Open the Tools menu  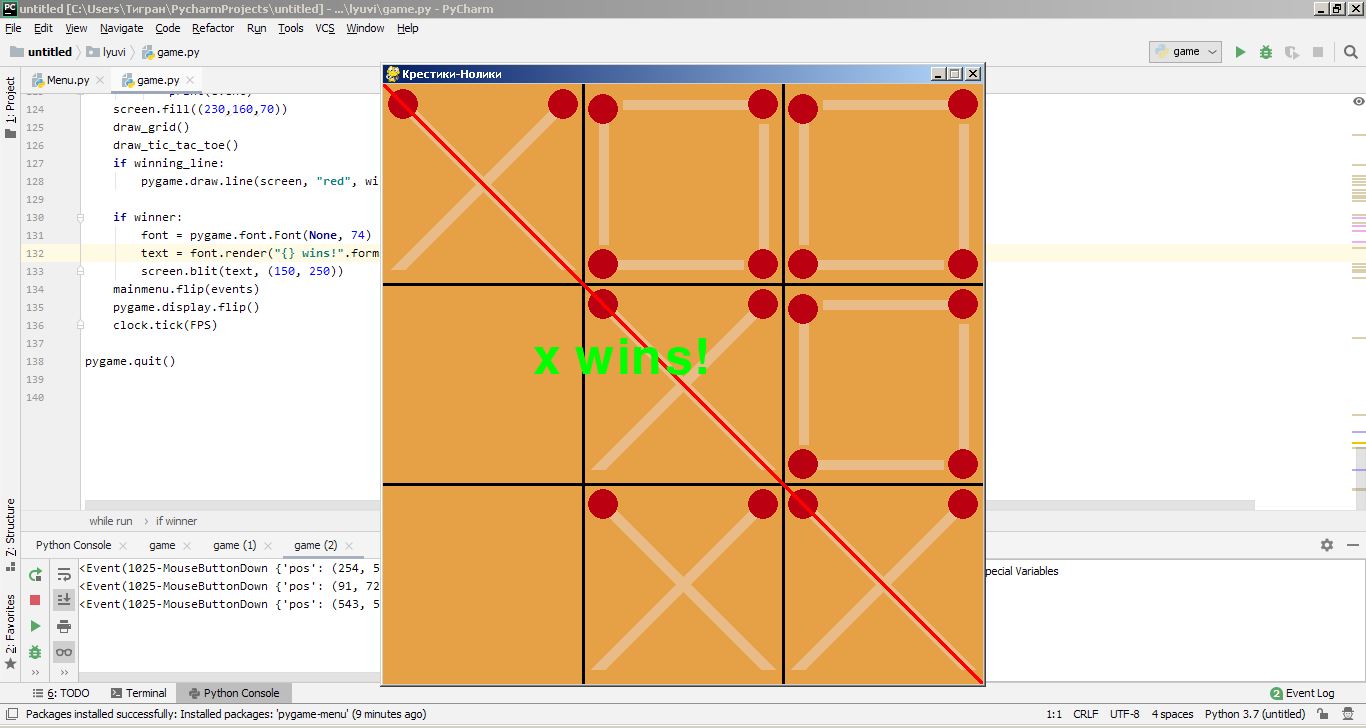tap(291, 28)
